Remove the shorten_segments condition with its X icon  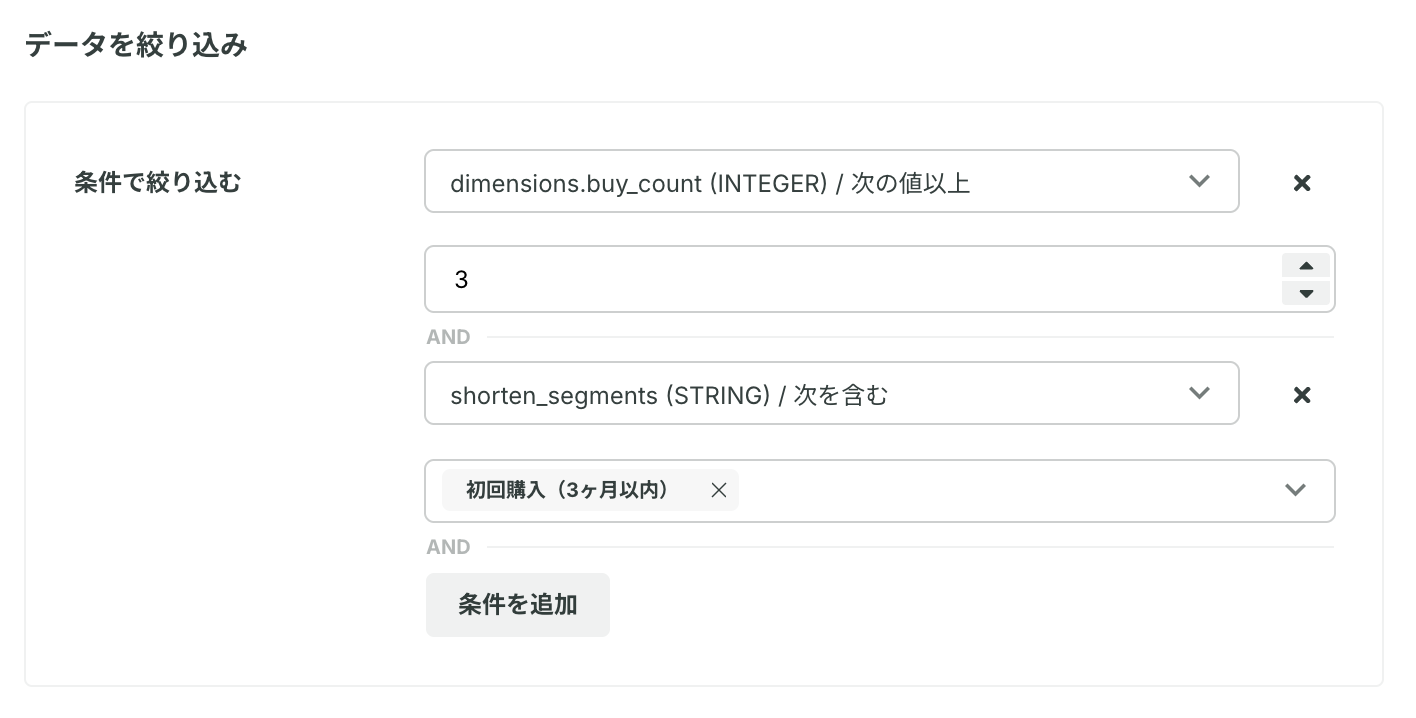point(1301,395)
